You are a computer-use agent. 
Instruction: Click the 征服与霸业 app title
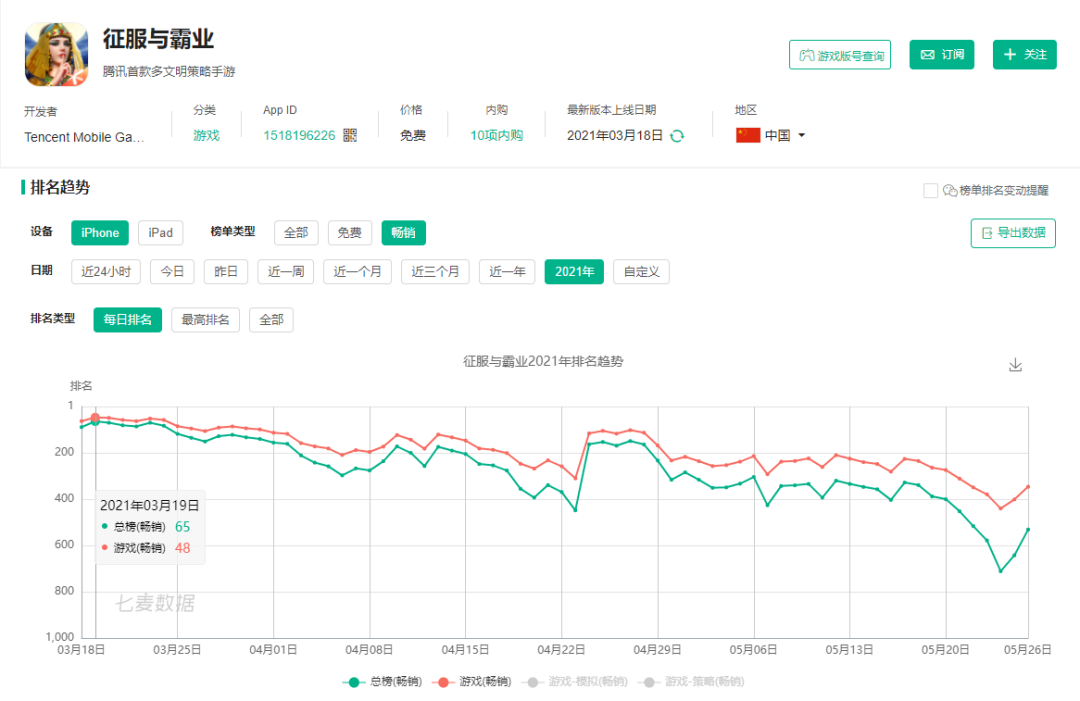coord(158,39)
